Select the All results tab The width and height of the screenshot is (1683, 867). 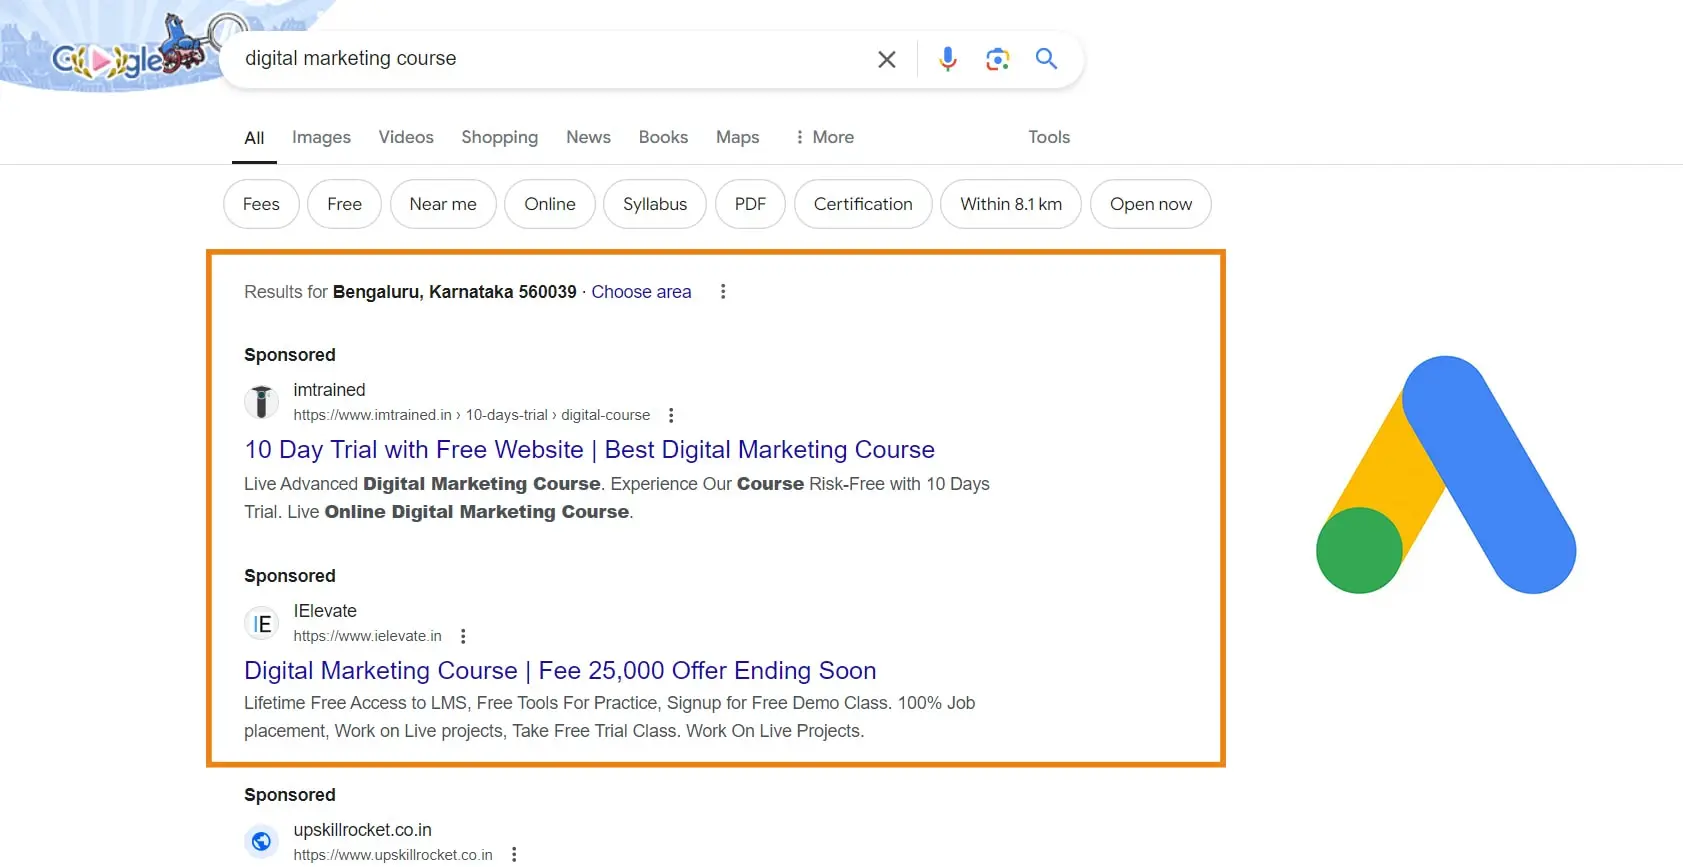[x=254, y=138]
